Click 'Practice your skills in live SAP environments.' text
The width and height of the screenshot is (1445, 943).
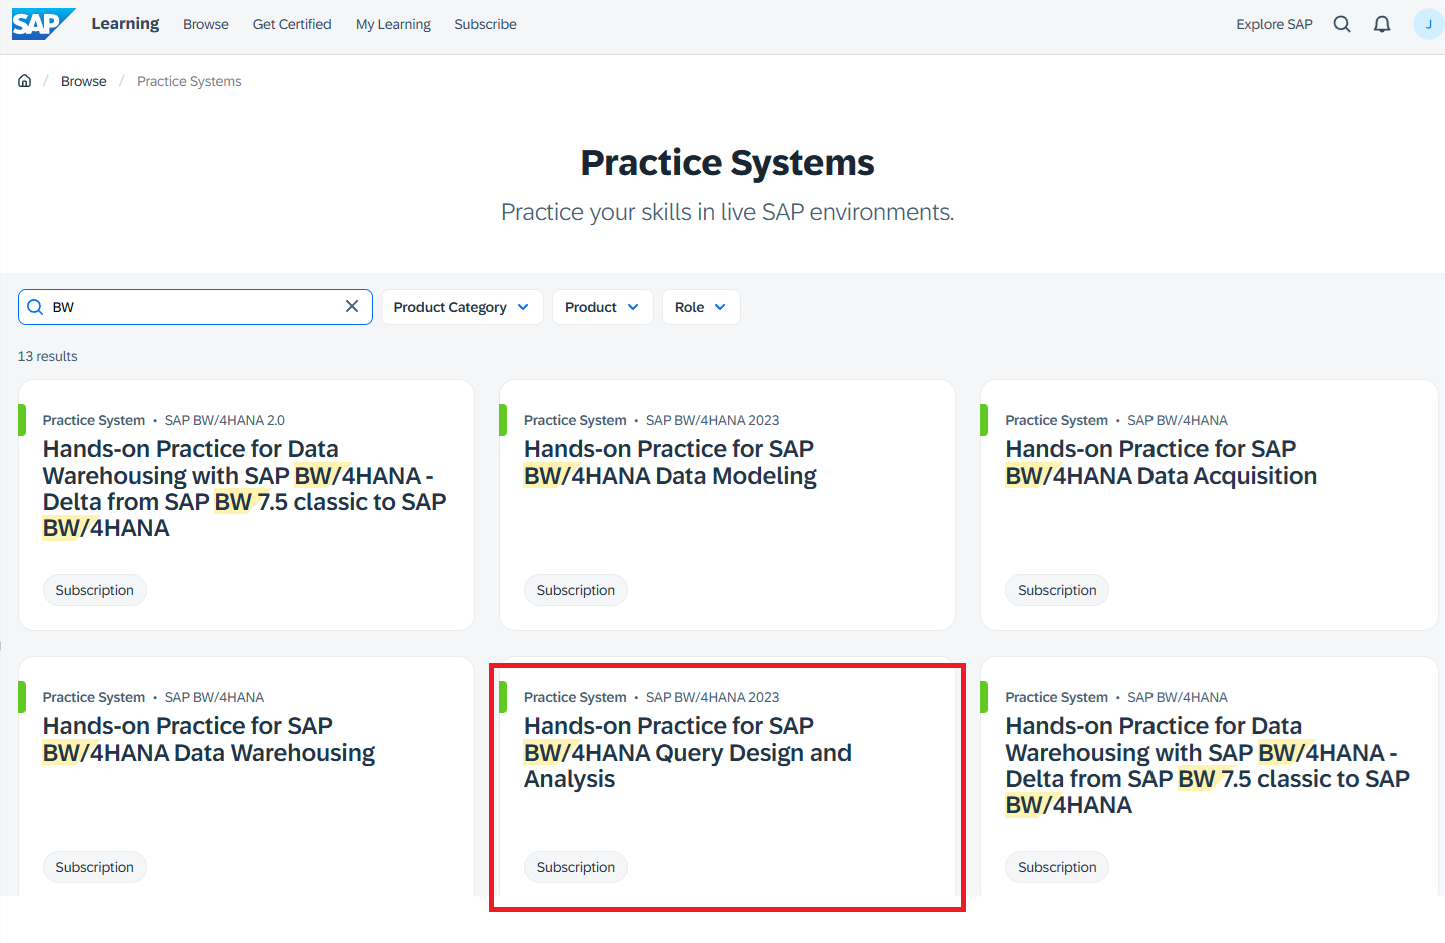coord(728,212)
